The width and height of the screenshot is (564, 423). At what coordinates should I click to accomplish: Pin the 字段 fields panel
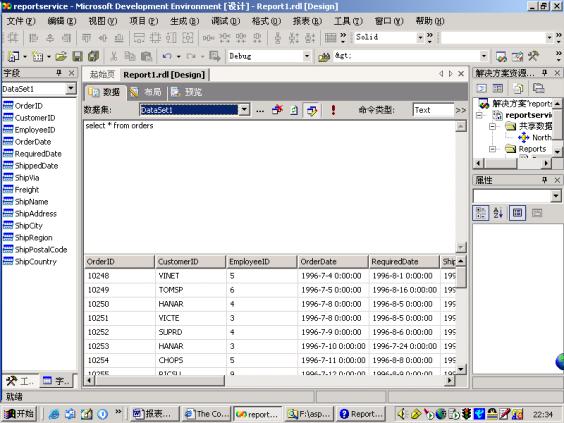59,73
